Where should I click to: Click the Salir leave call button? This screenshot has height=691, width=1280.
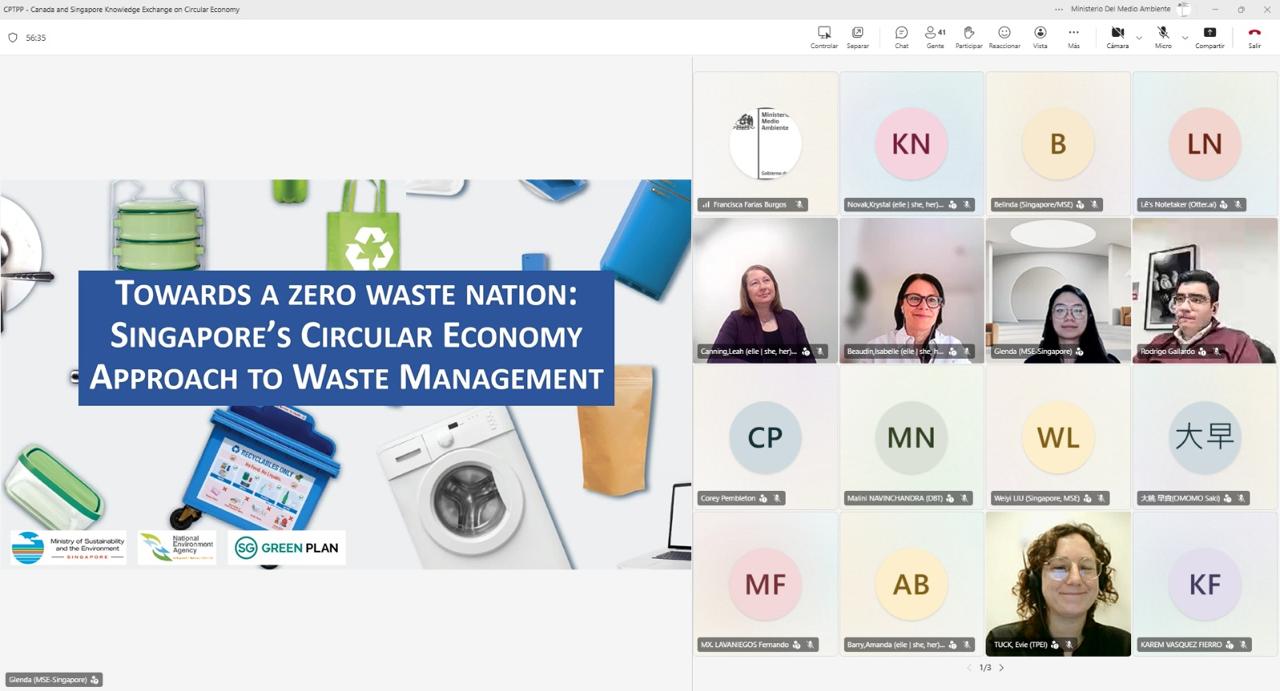1254,37
